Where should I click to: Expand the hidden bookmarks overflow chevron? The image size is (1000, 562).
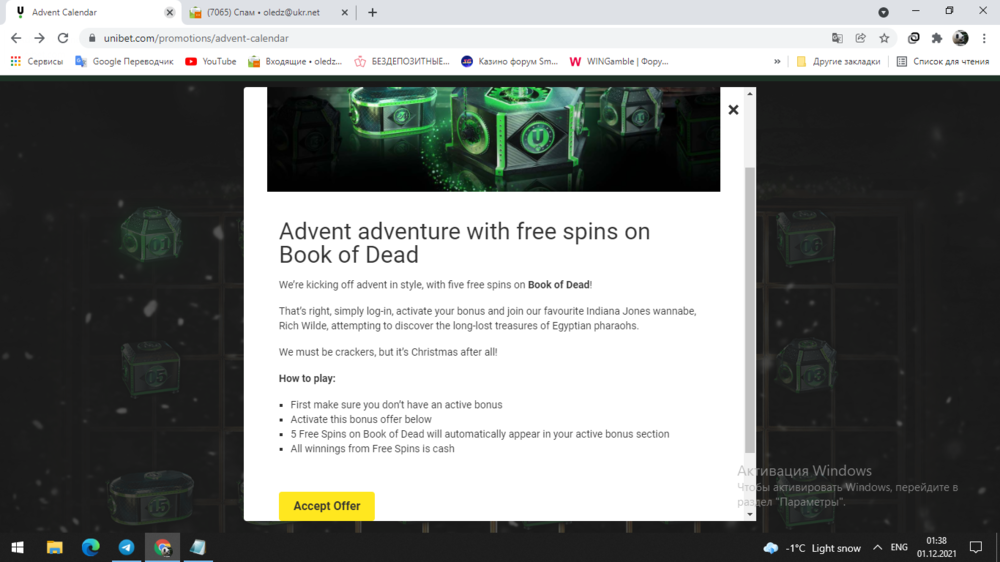point(777,61)
